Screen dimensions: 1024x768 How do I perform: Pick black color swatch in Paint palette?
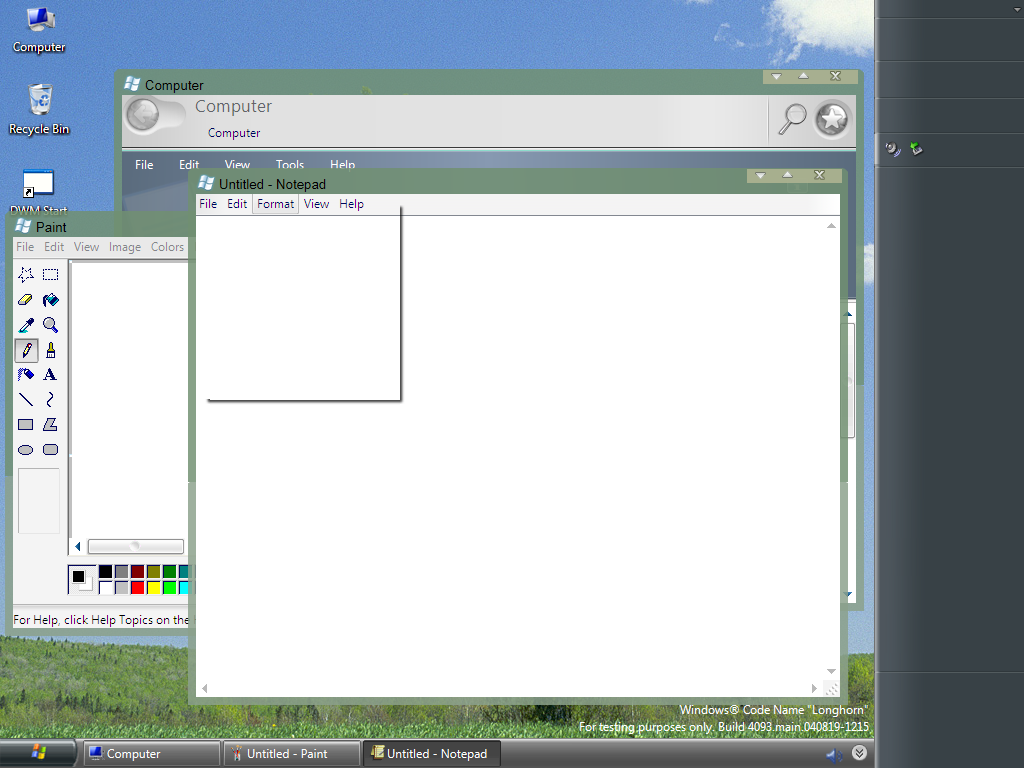105,572
